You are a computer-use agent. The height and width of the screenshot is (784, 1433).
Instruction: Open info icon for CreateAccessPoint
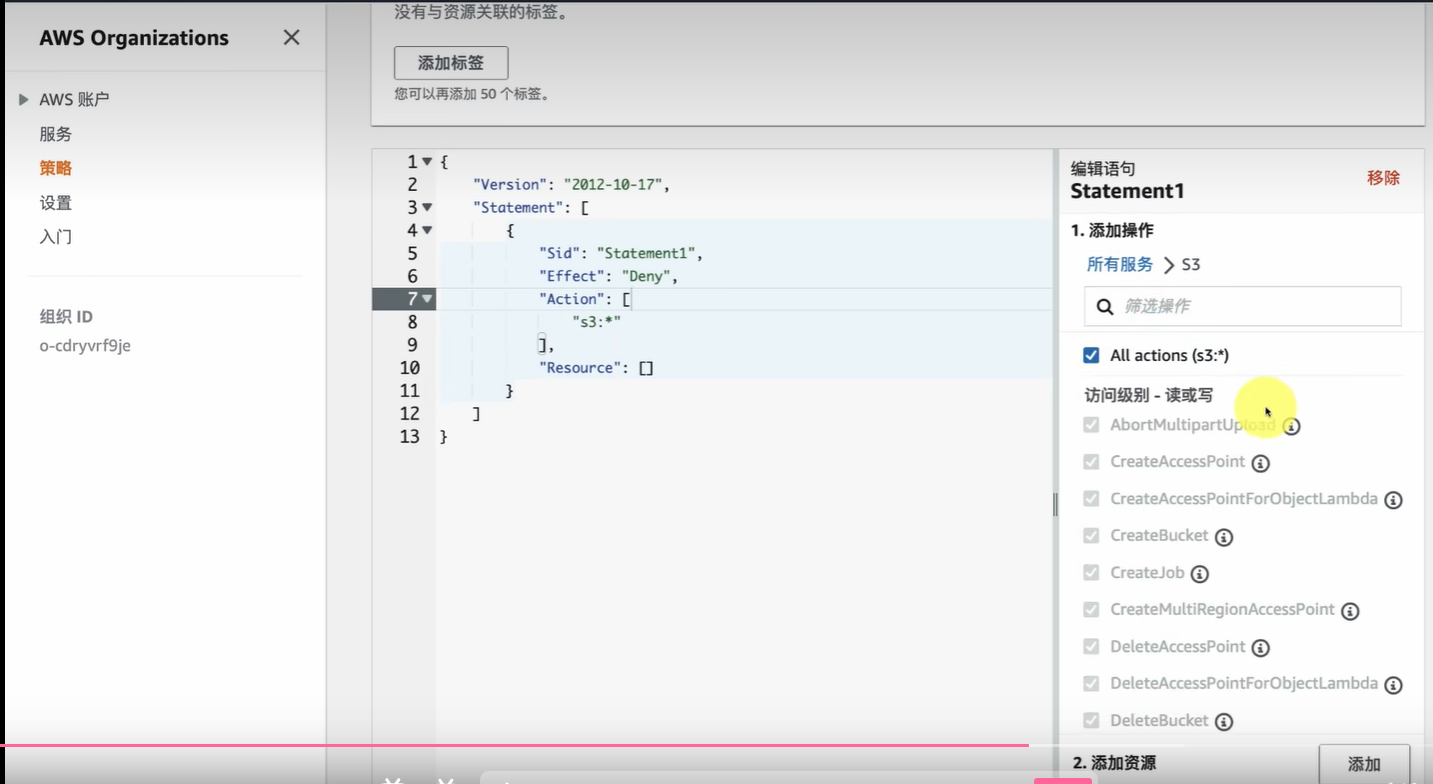point(1261,463)
